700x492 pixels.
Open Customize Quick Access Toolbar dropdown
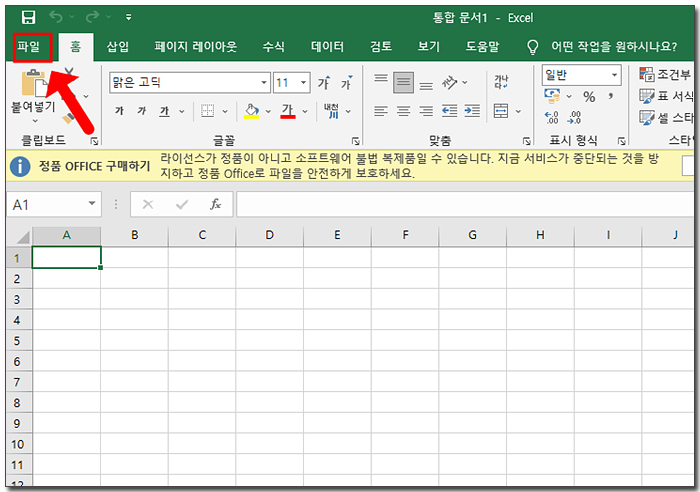(129, 17)
